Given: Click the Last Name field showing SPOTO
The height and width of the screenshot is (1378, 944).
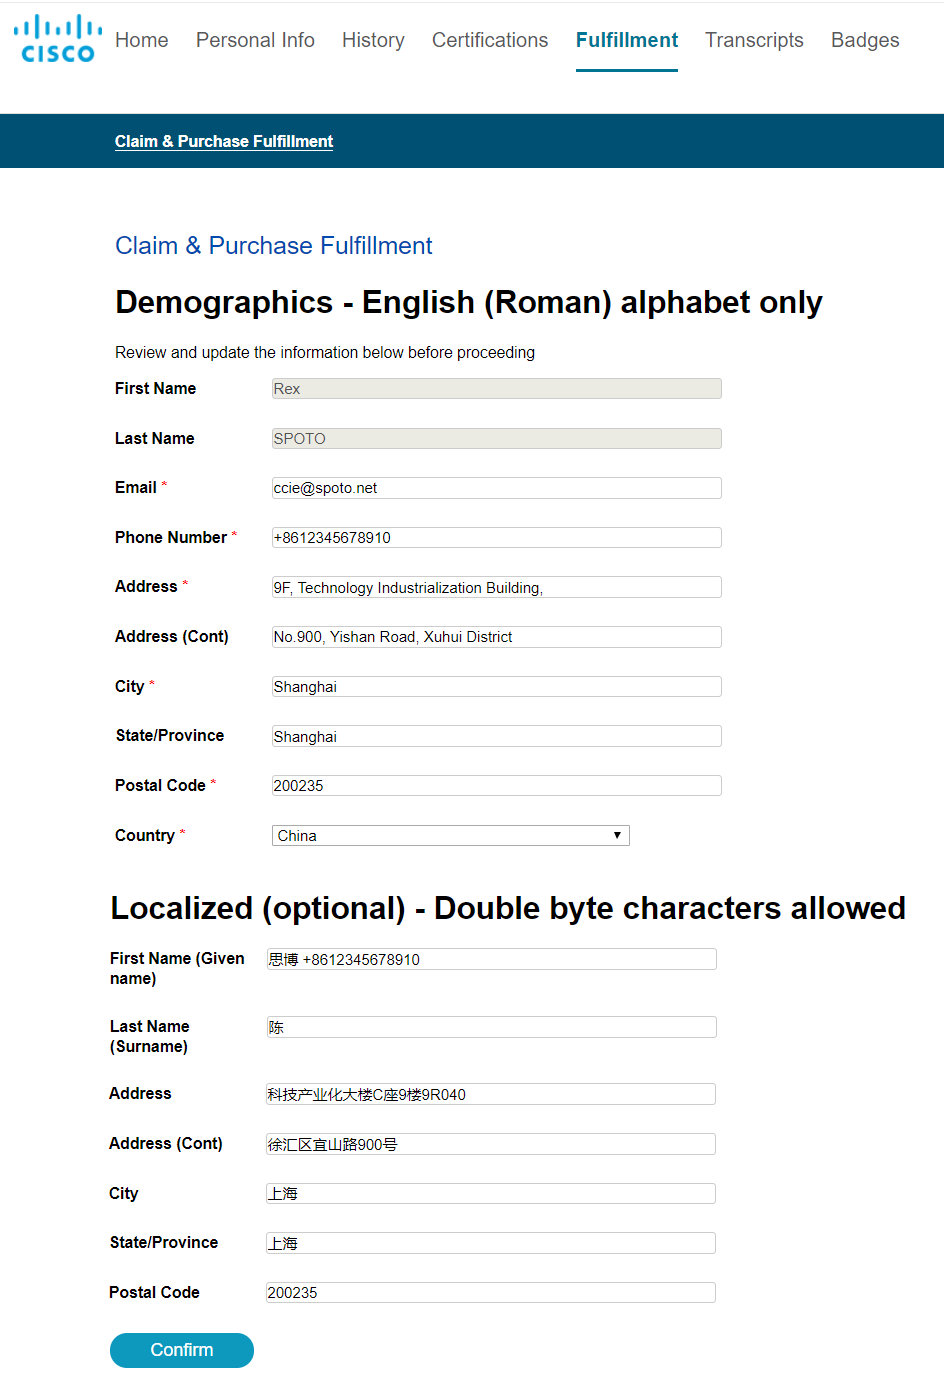Looking at the screenshot, I should coord(497,438).
